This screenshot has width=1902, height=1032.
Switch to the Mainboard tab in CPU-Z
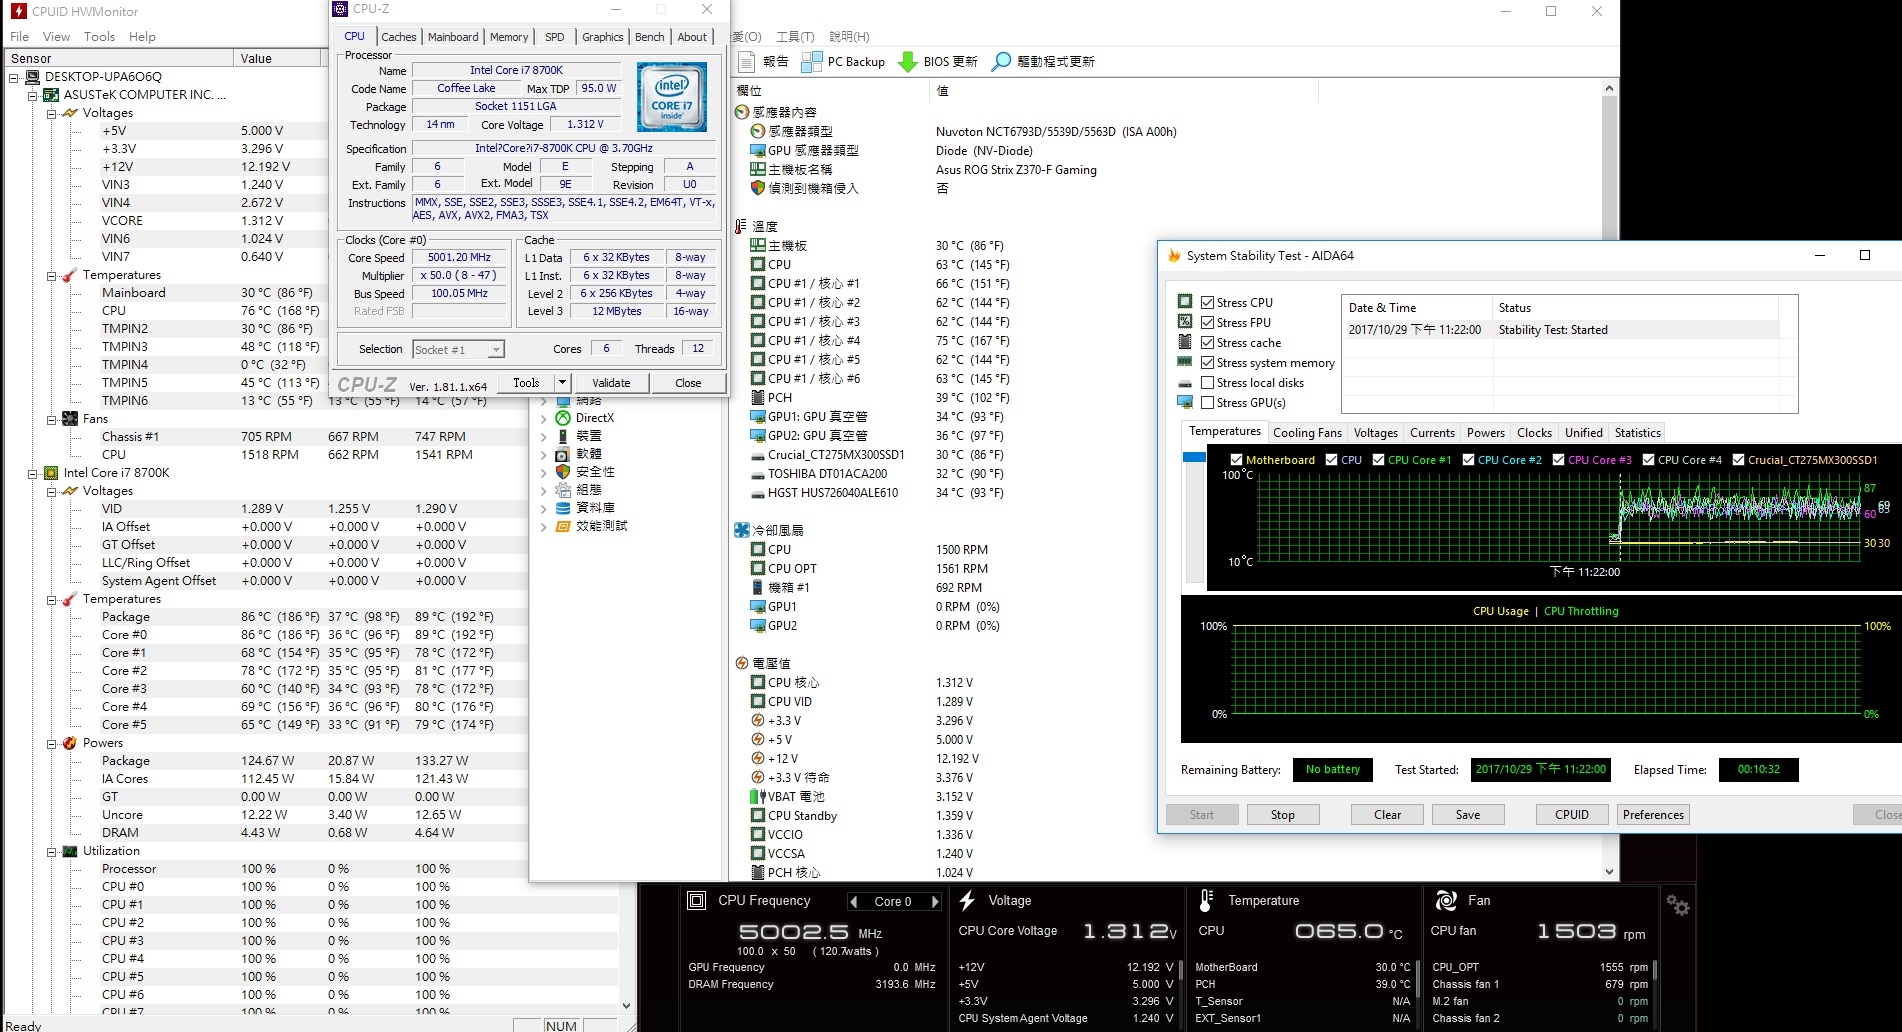click(453, 37)
